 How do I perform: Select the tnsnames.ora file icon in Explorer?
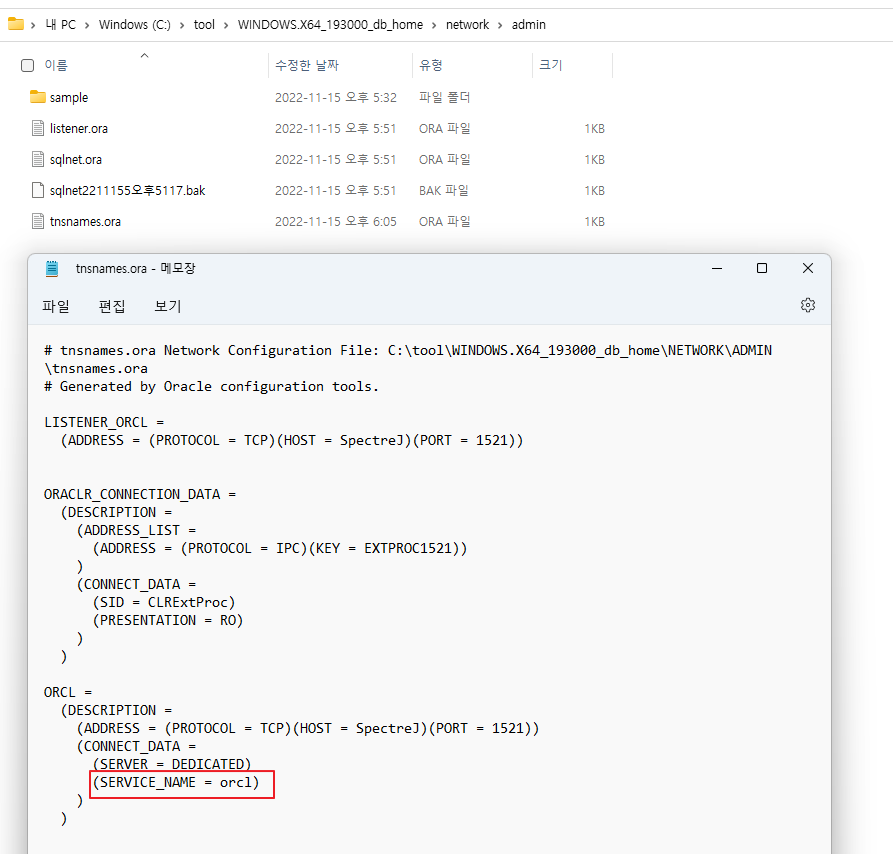coord(38,221)
